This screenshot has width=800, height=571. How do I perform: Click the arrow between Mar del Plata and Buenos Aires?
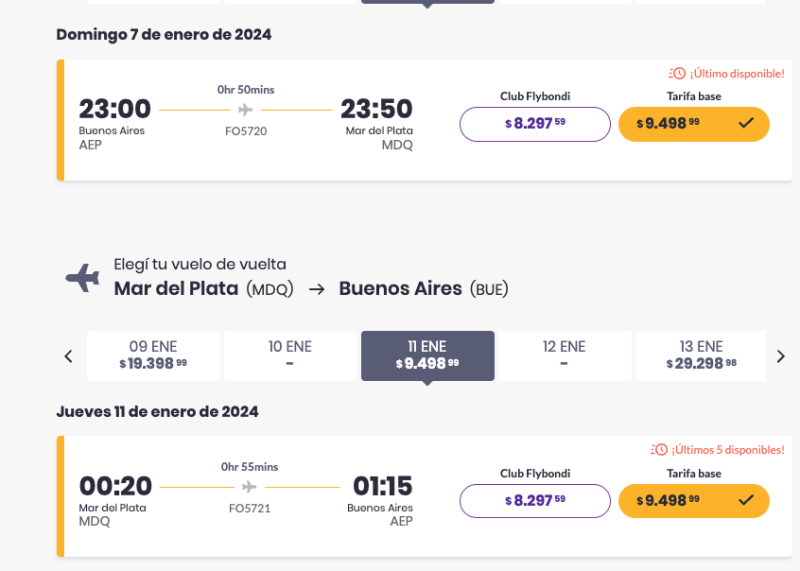click(x=317, y=289)
